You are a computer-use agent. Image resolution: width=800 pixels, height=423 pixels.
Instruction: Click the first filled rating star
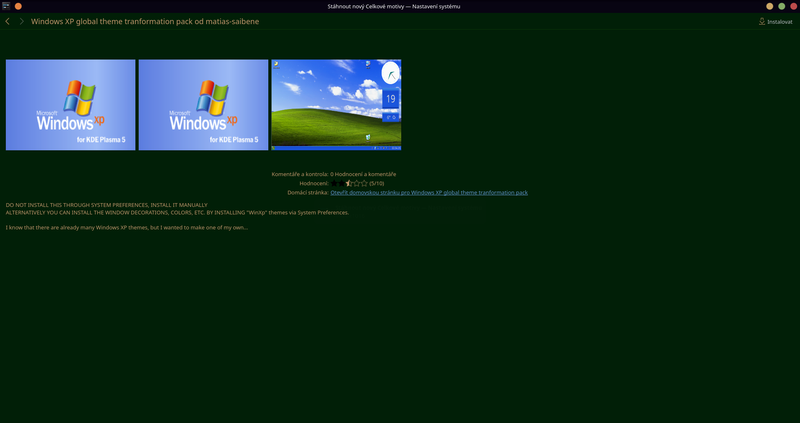(336, 183)
